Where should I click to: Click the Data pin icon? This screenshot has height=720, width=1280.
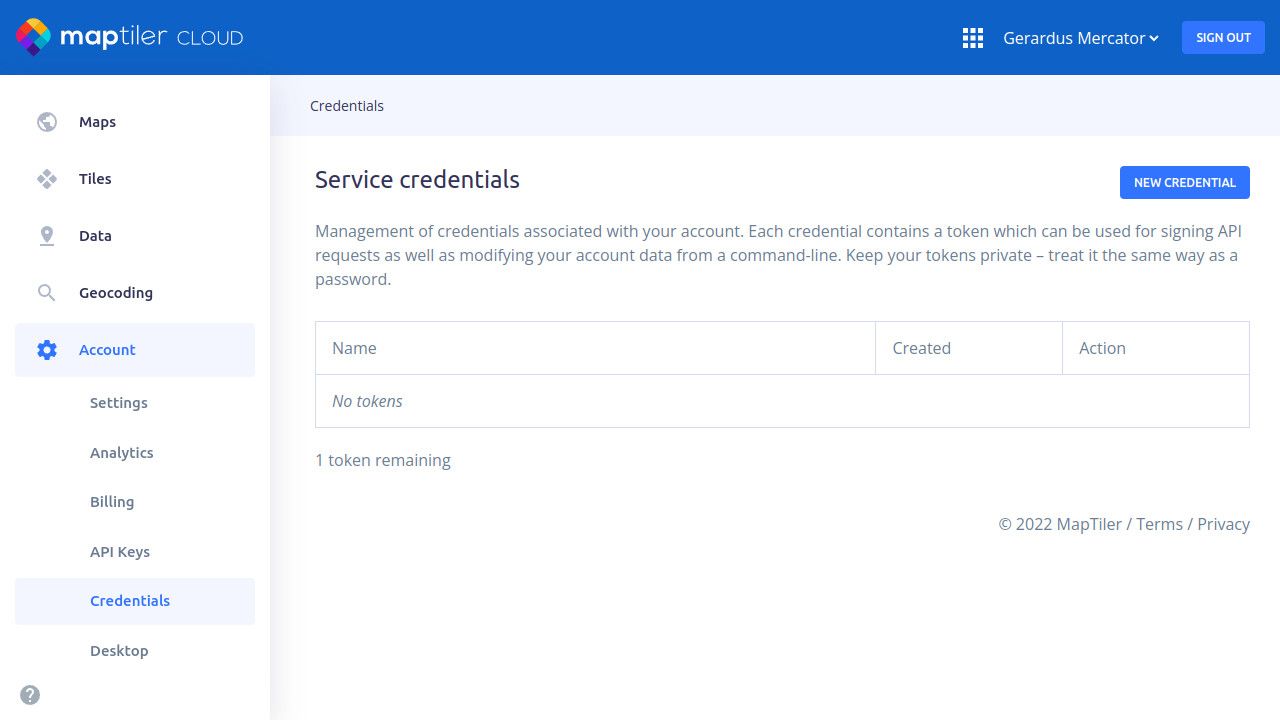click(47, 236)
